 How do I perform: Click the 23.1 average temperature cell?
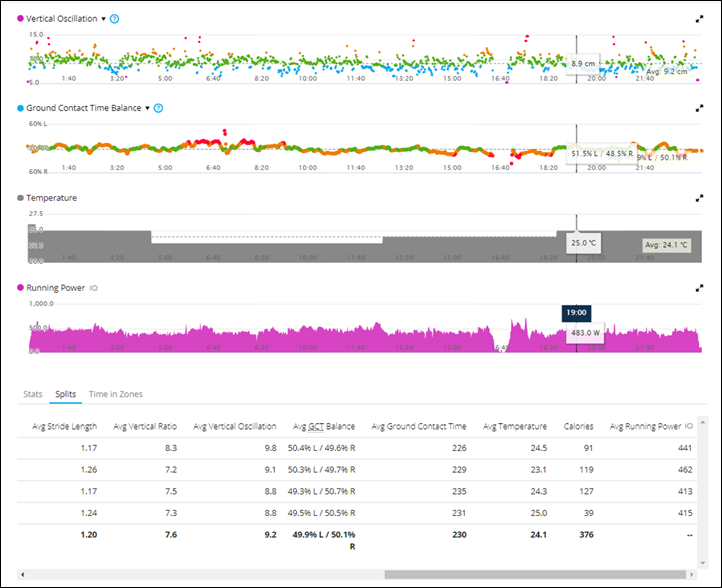tap(538, 470)
